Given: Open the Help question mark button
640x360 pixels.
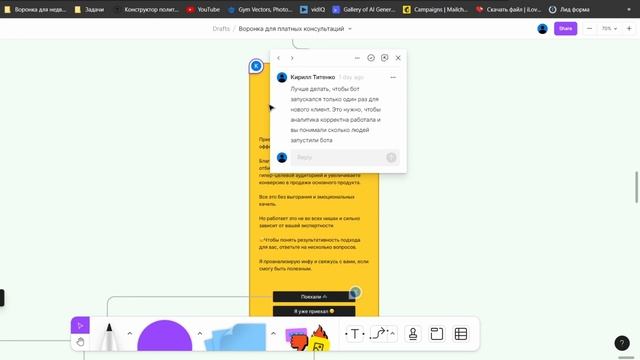Looking at the screenshot, I should coord(622,343).
